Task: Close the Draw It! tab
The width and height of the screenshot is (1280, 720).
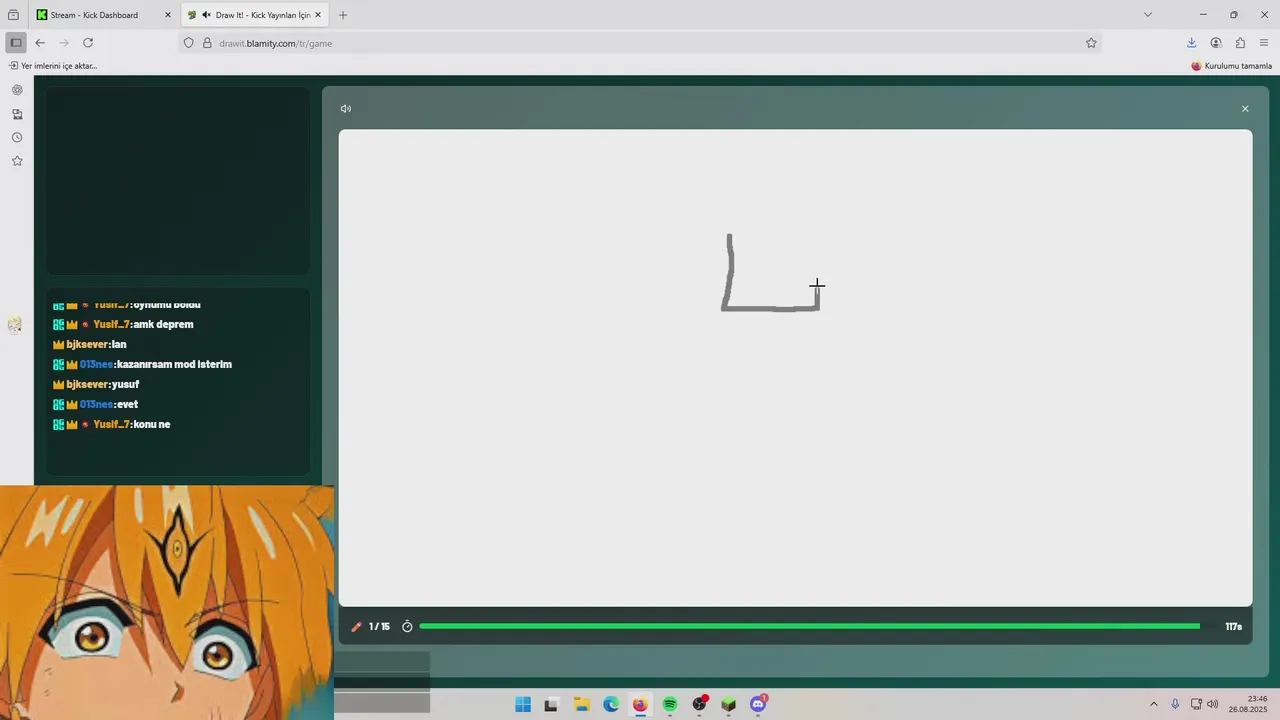Action: (319, 15)
